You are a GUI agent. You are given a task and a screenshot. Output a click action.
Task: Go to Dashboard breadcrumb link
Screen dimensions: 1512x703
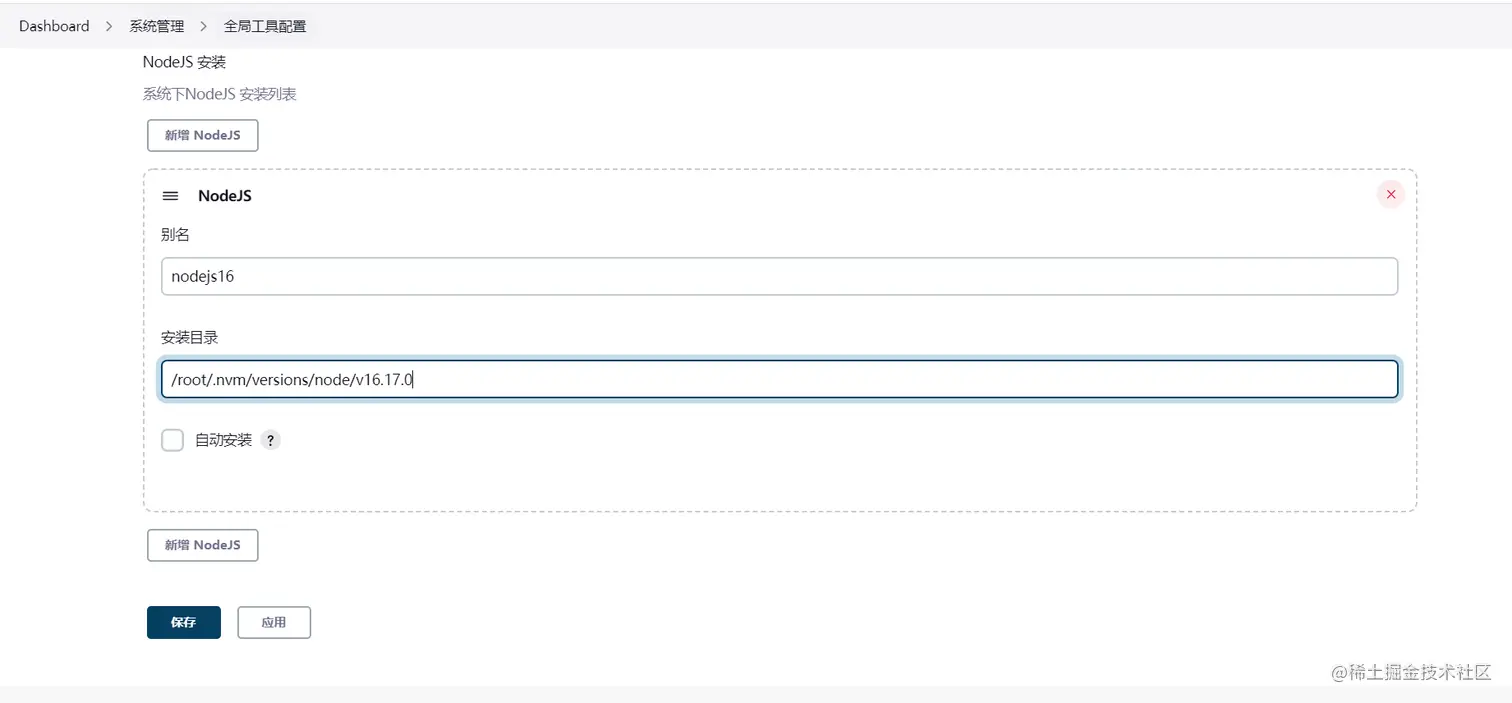(54, 26)
